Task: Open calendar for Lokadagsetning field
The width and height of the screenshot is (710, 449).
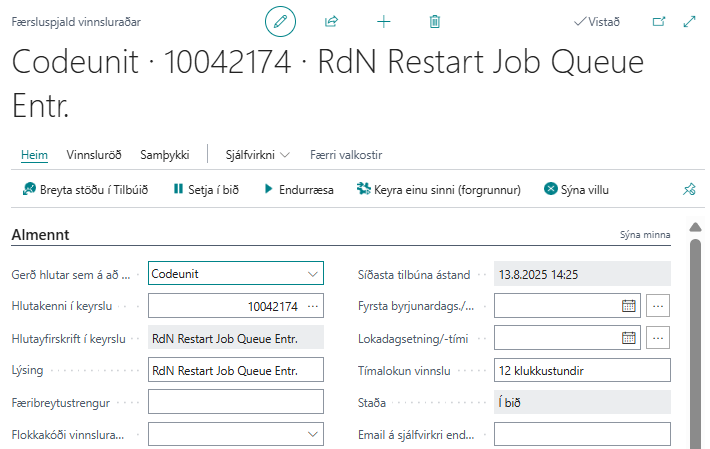Action: 629,338
